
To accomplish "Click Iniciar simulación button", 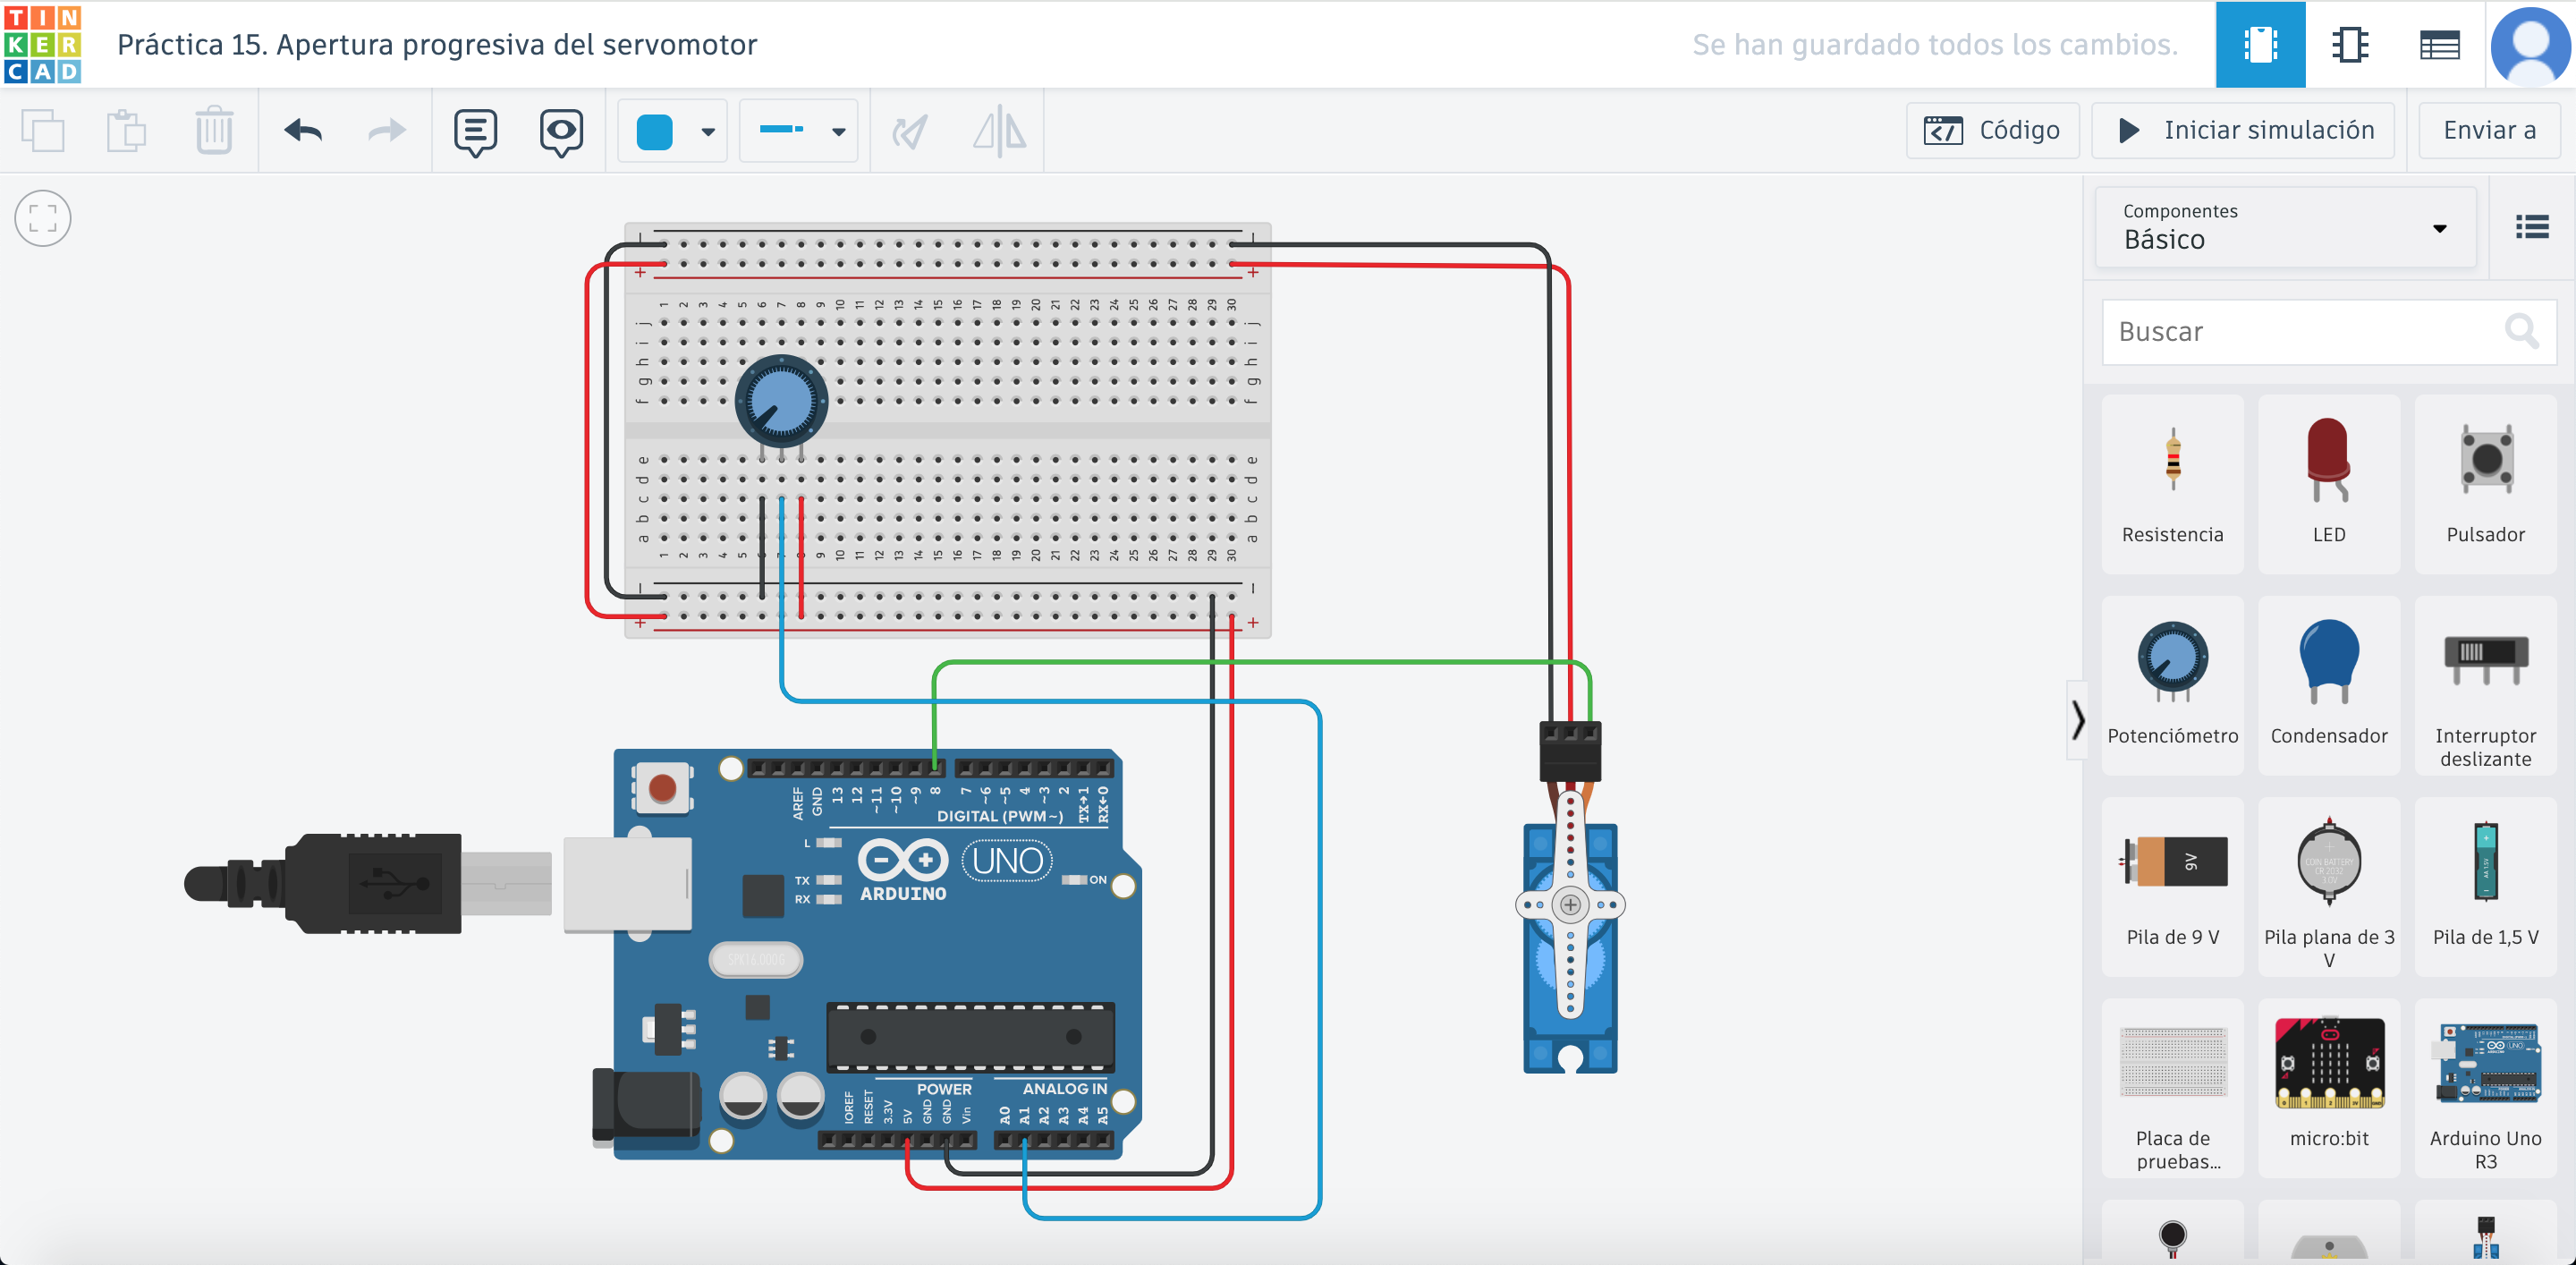I will pyautogui.click(x=2242, y=131).
